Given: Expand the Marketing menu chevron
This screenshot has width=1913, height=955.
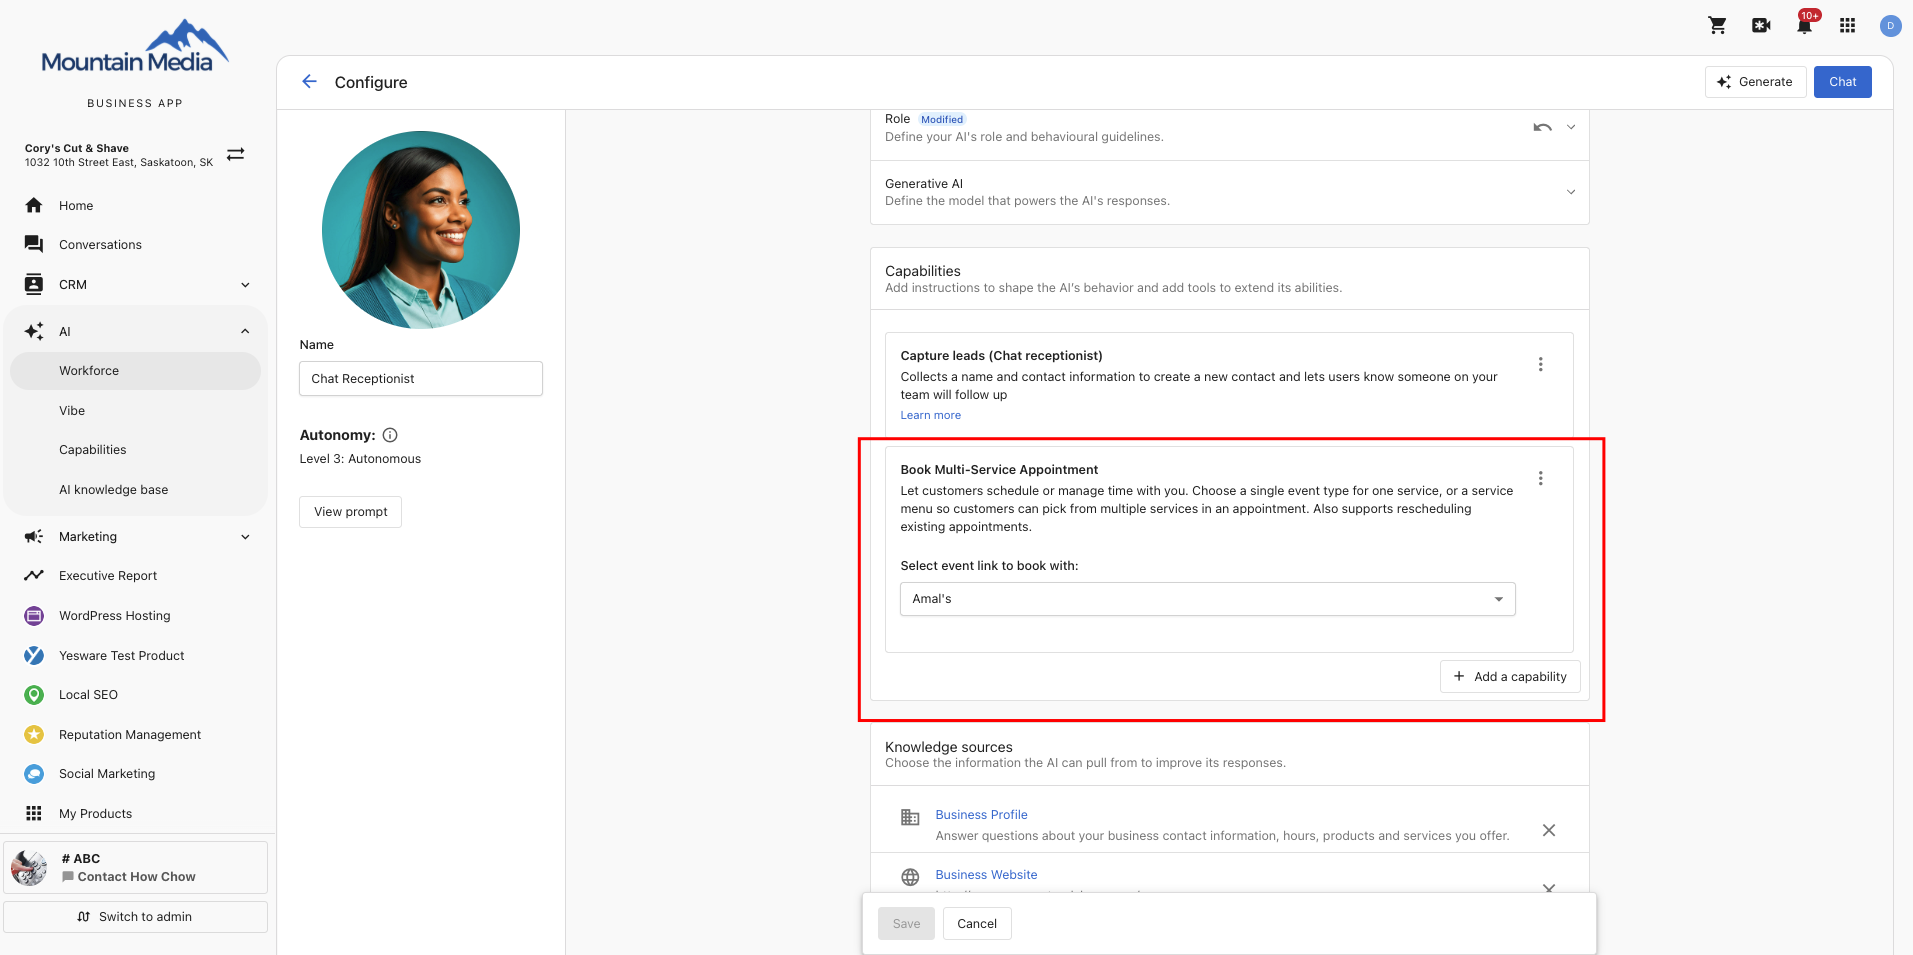Looking at the screenshot, I should click(245, 537).
